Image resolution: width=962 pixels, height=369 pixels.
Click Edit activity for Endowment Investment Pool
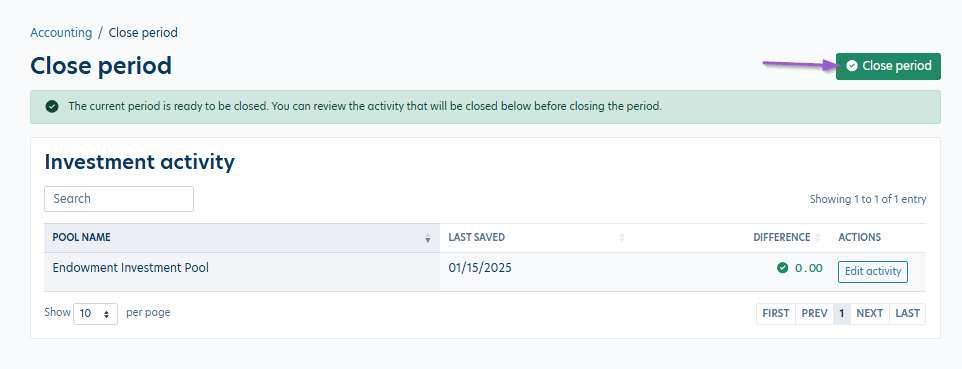(872, 271)
